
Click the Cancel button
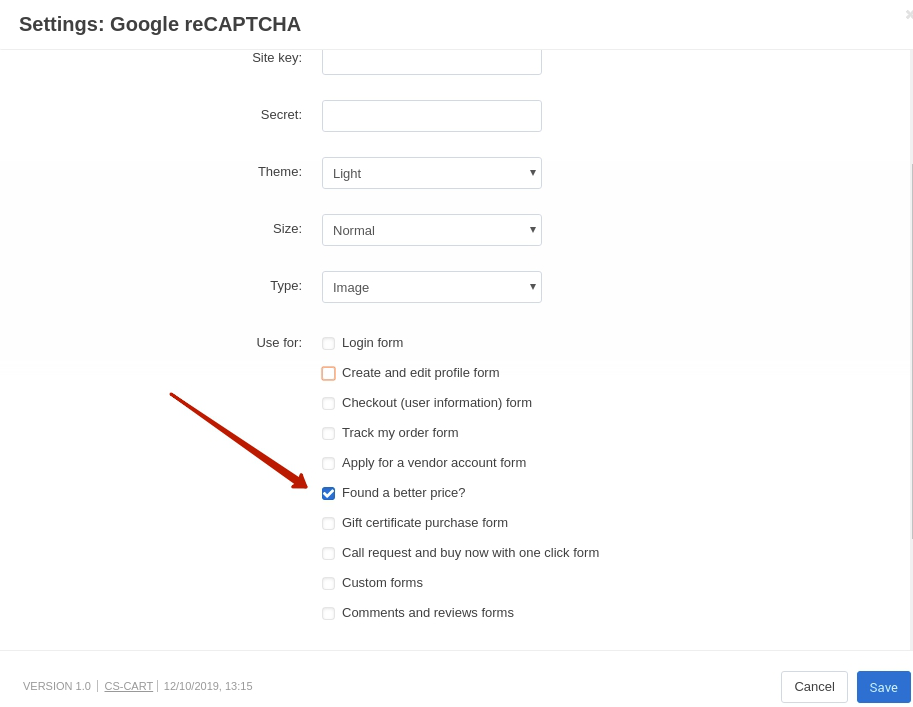coord(814,687)
